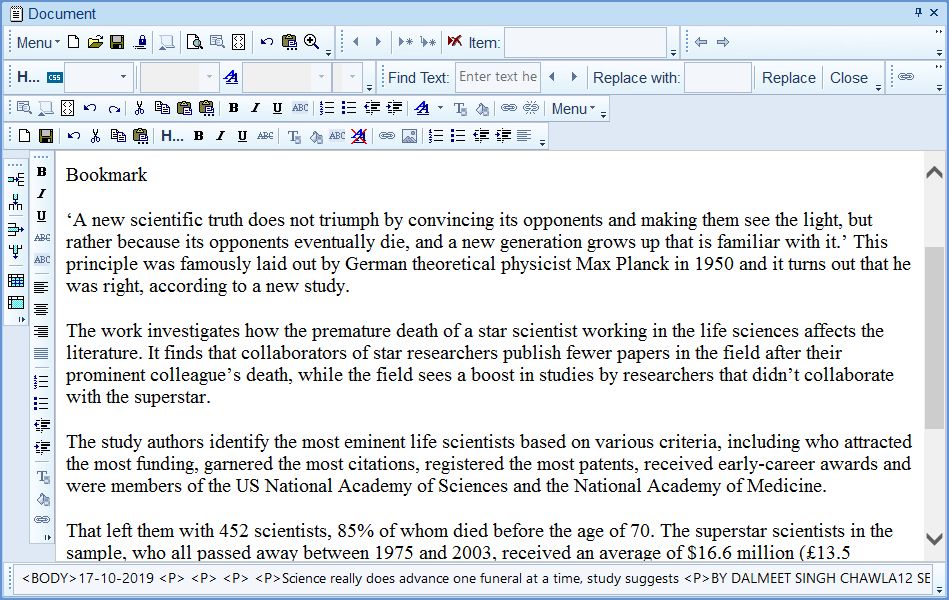Toggle the pin icon in Document title bar
The image size is (949, 600).
[x=918, y=13]
